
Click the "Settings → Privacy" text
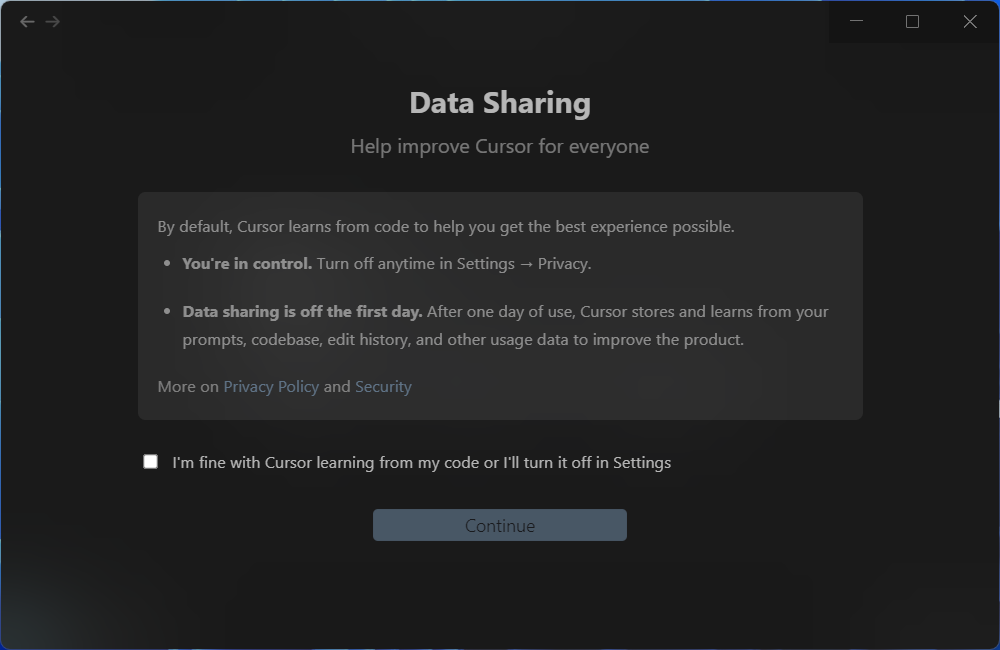[x=523, y=264]
